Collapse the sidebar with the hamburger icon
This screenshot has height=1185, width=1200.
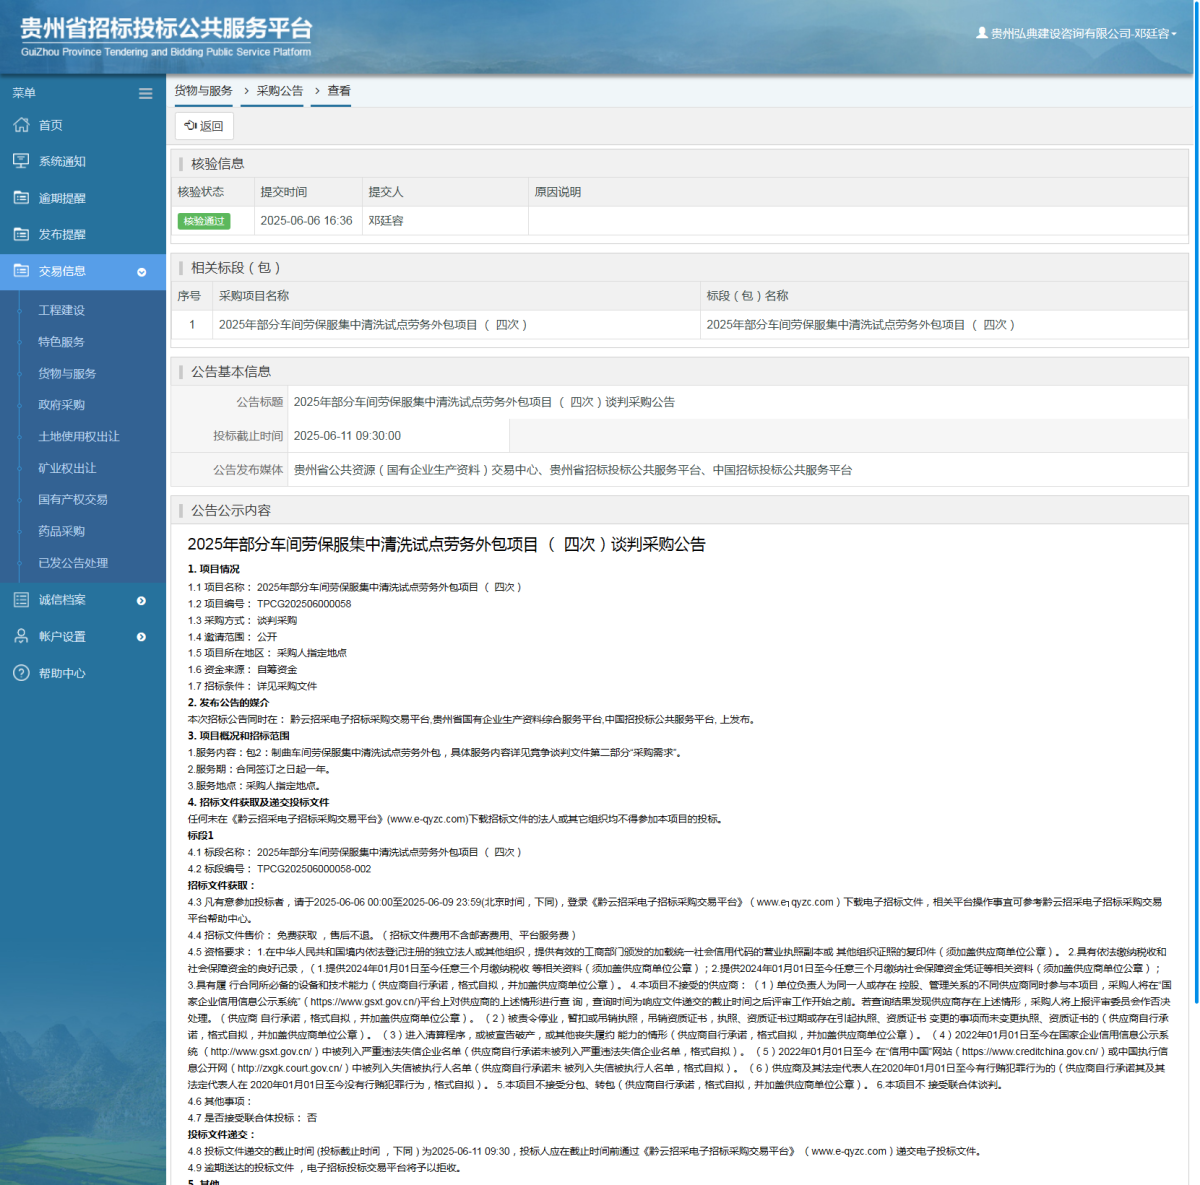click(145, 92)
